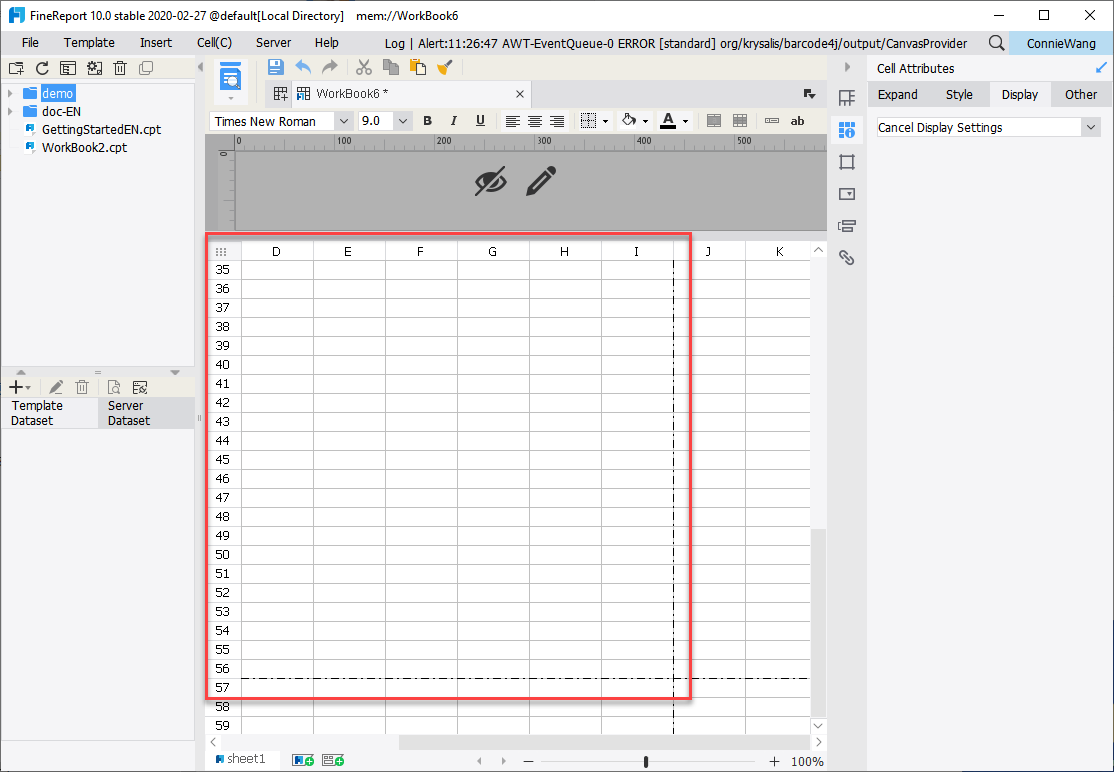Image resolution: width=1114 pixels, height=772 pixels.
Task: Open the Cancel Display Settings dropdown
Action: click(1092, 127)
